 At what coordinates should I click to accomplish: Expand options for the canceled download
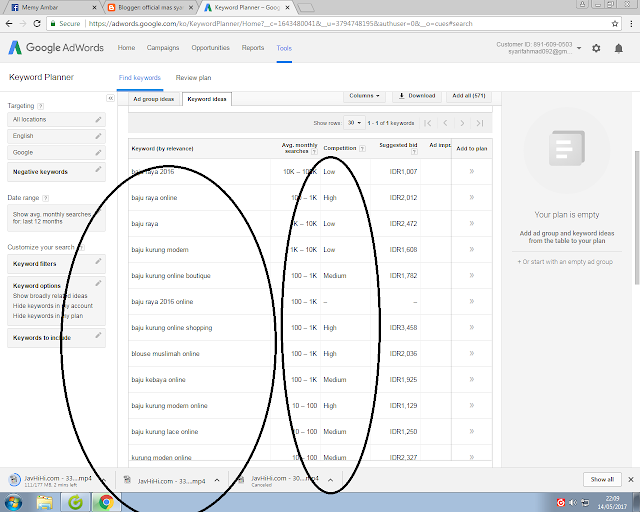click(330, 480)
